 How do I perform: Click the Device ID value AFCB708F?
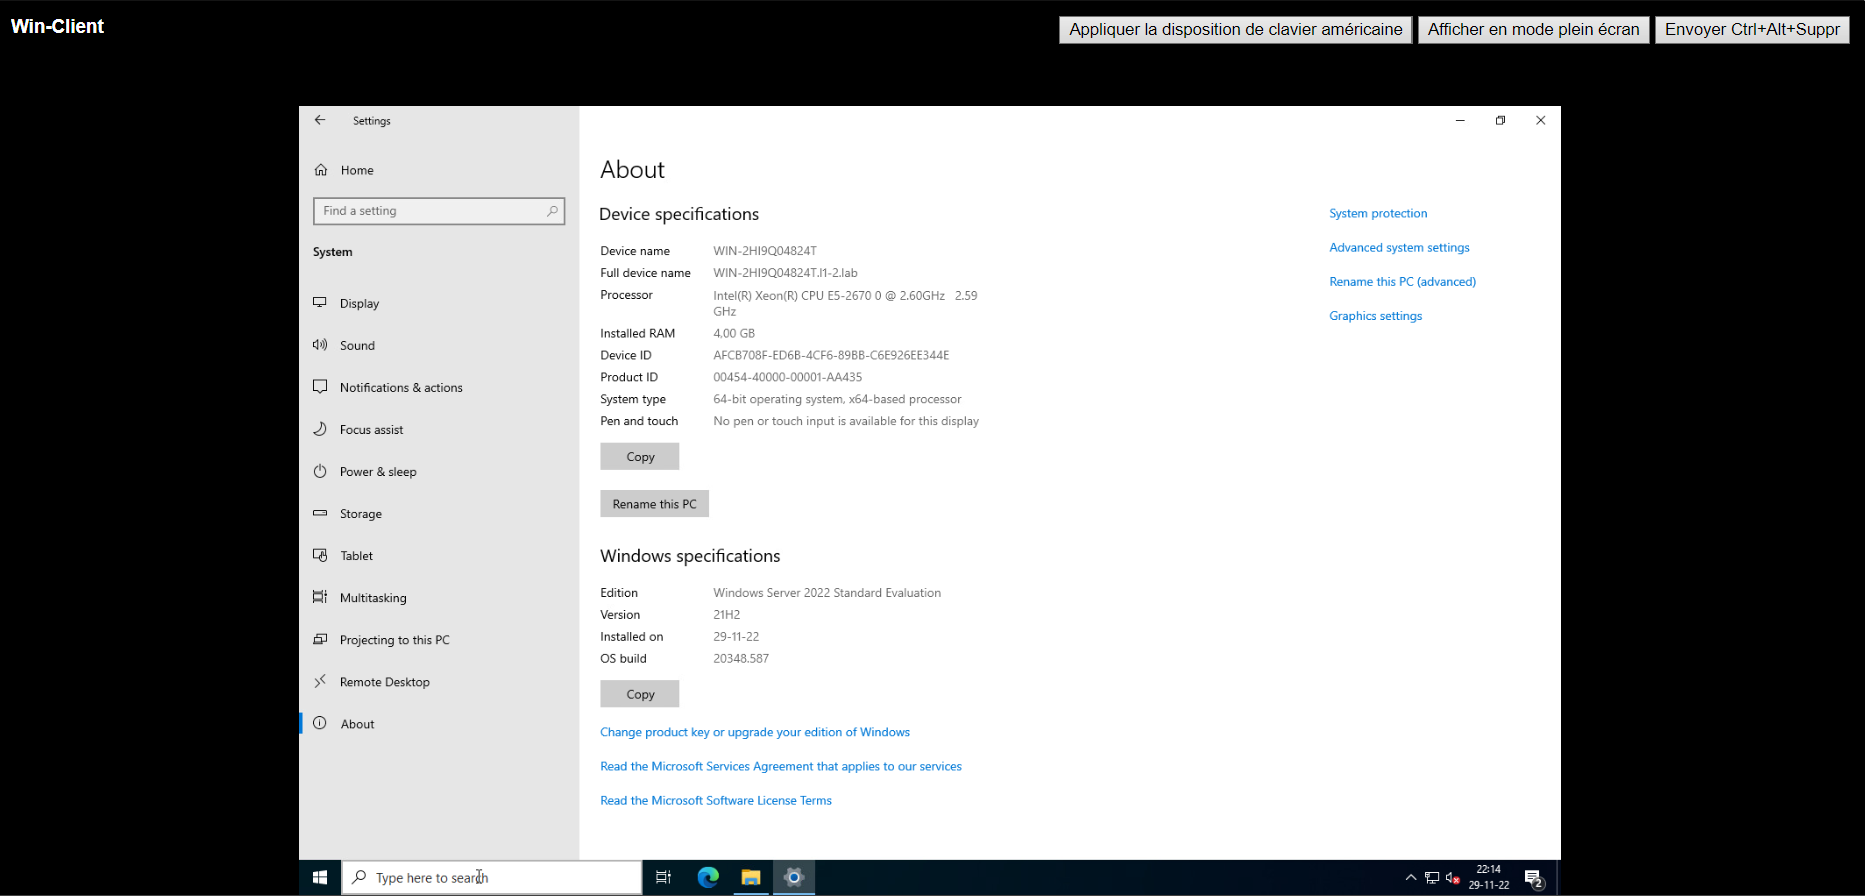[x=831, y=355]
